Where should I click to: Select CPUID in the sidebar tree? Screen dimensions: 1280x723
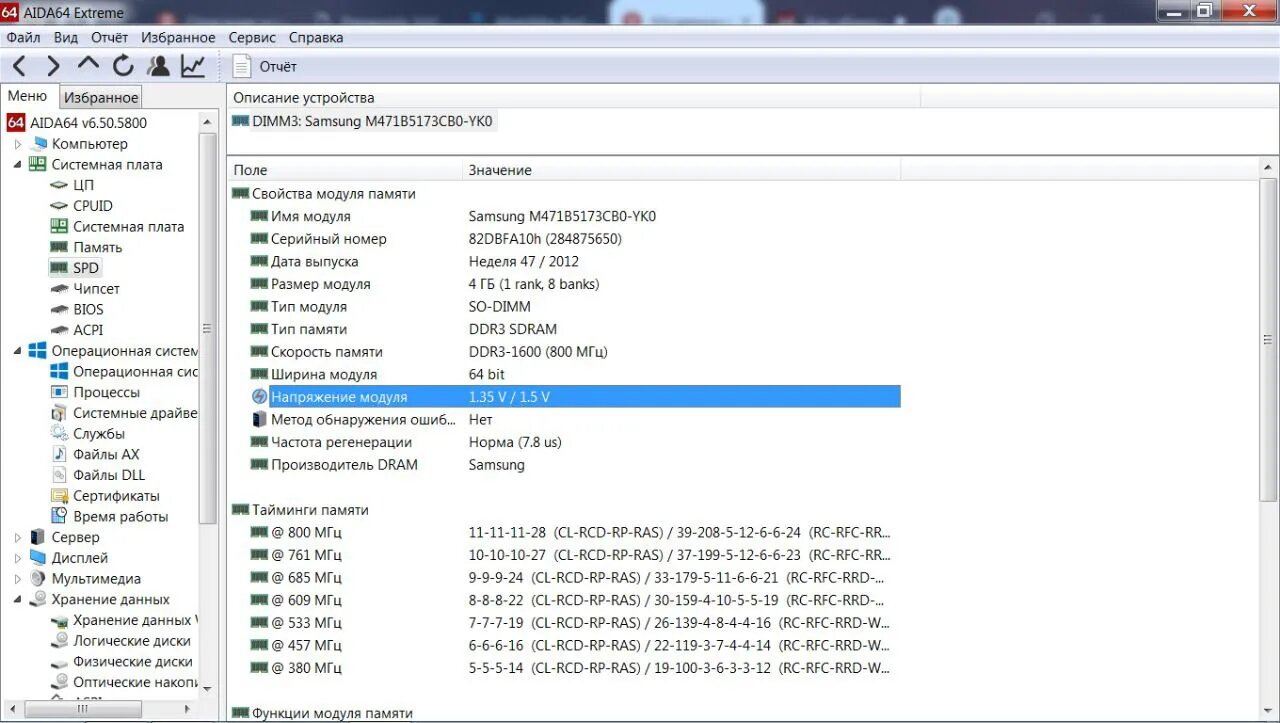[92, 205]
